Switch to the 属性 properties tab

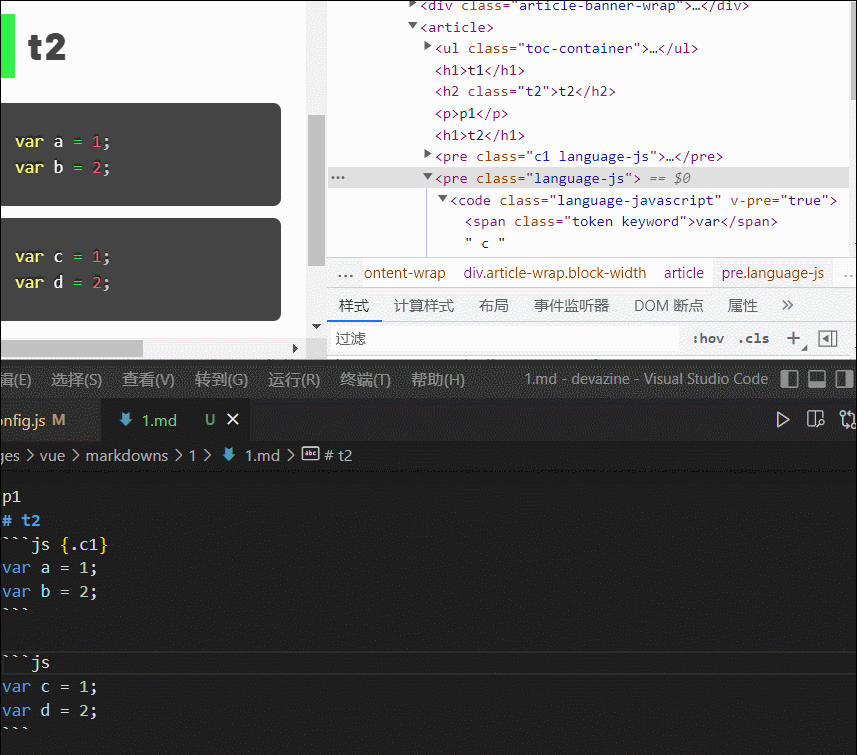click(x=742, y=306)
